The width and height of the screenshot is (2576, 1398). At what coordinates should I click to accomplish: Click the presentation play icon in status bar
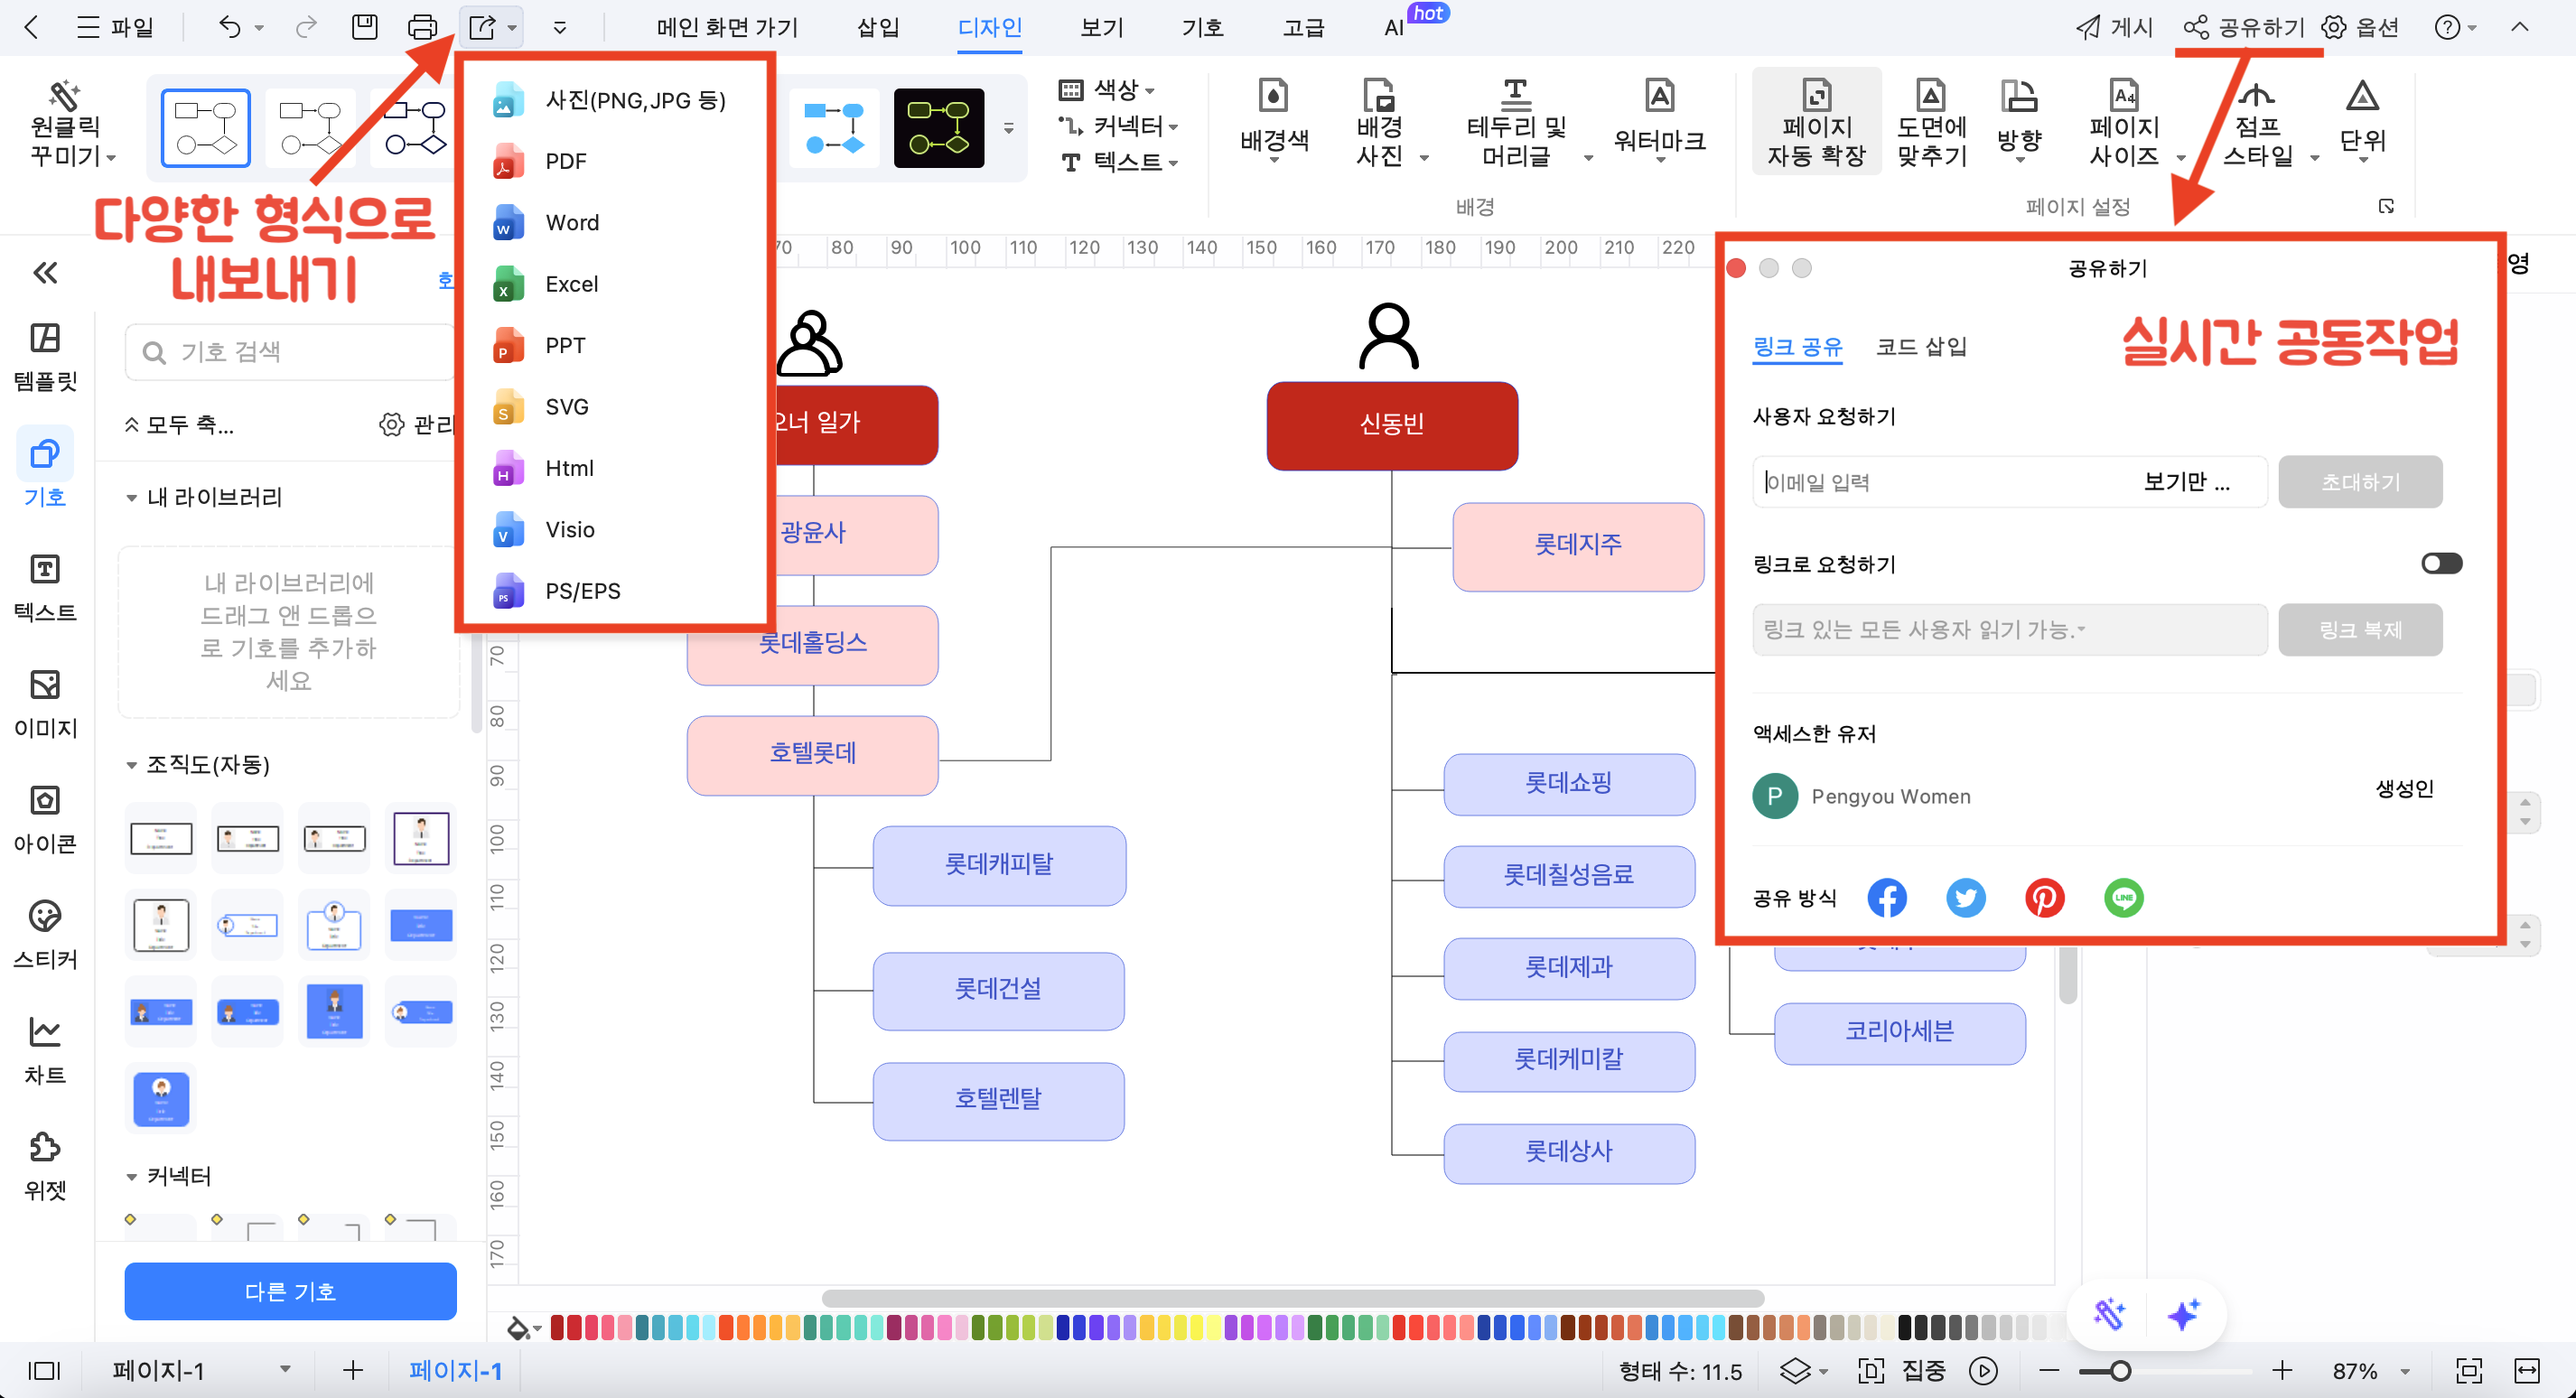pos(1984,1370)
